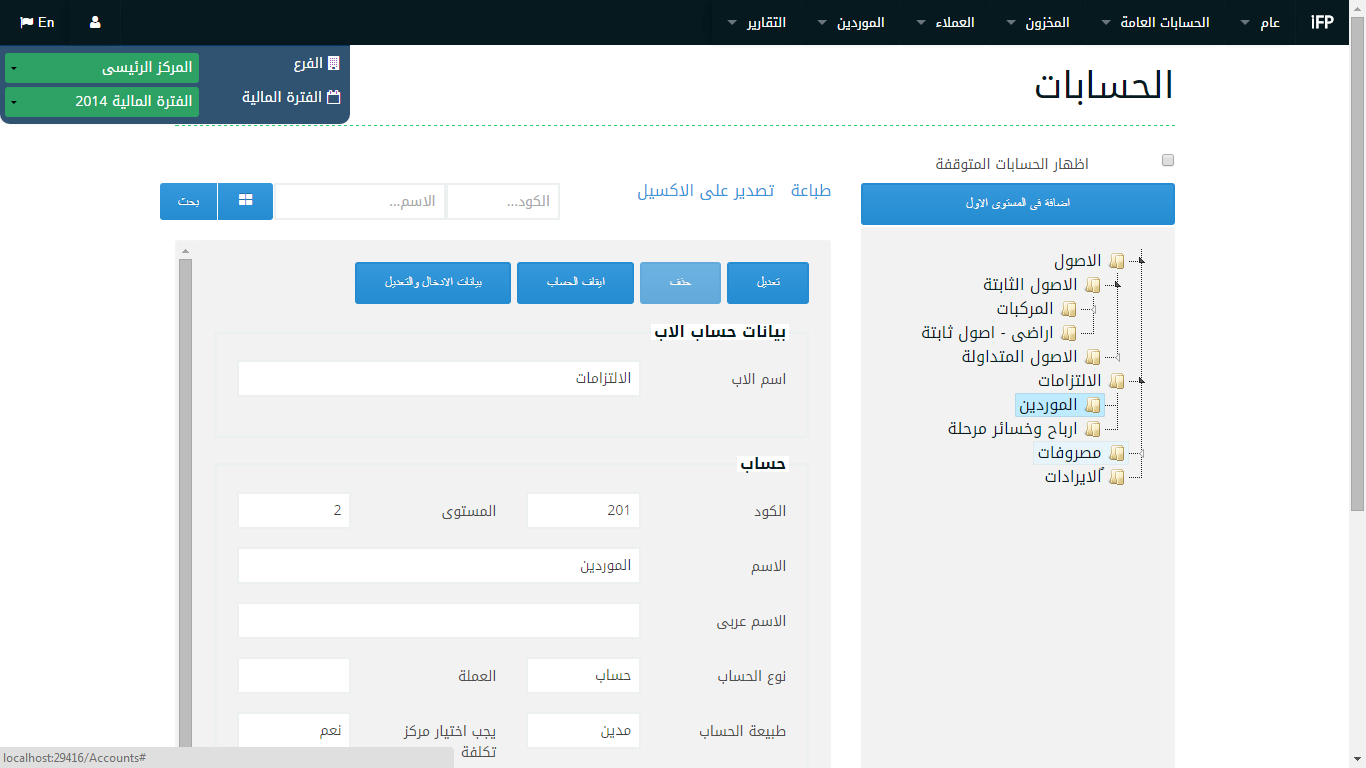This screenshot has height=768, width=1366.
Task: Click the empty الاسم عربى field
Action: point(439,620)
